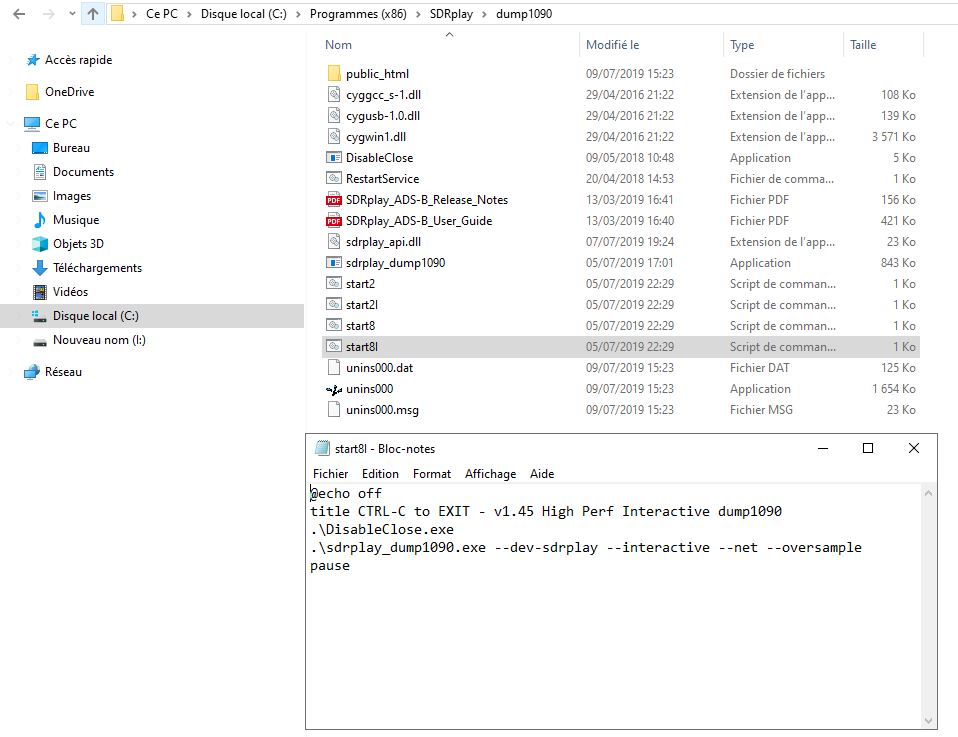Select the start2I script icon
Viewport: 958px width, 737px height.
coord(334,304)
